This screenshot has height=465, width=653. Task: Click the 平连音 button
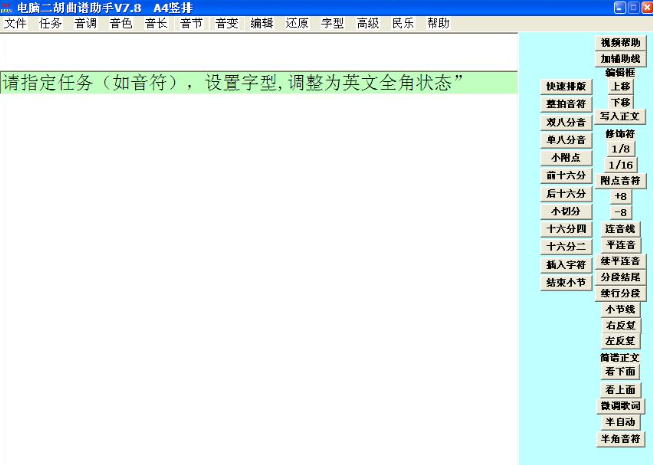tap(621, 245)
